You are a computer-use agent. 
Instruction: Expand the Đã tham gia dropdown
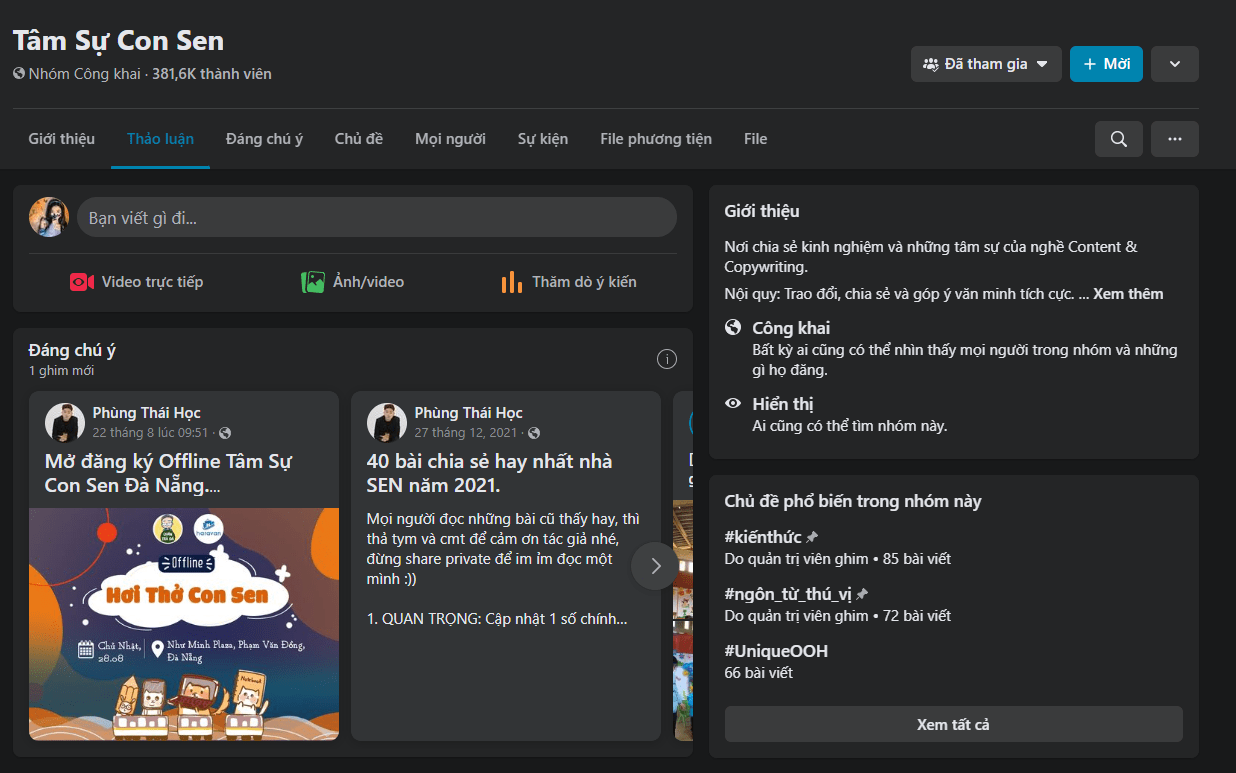click(986, 64)
